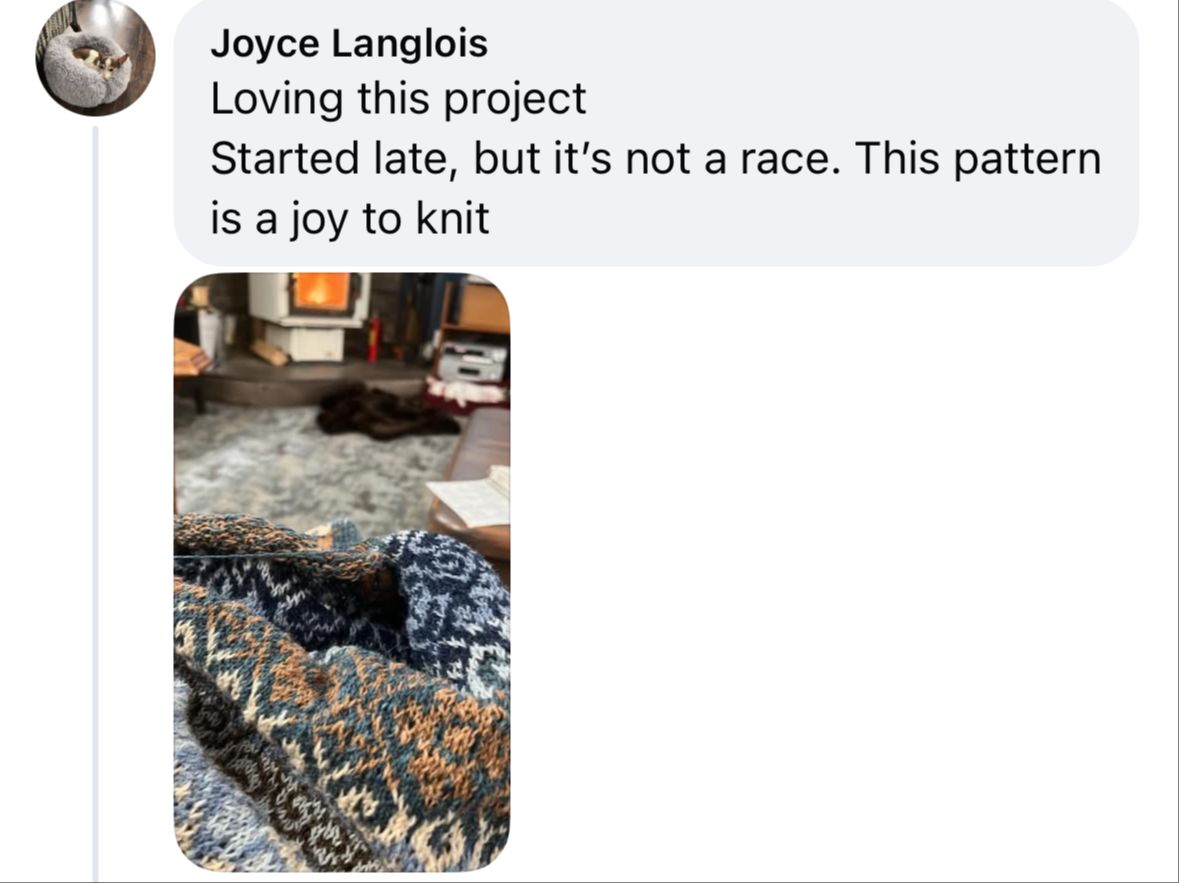The width and height of the screenshot is (1179, 883).
Task: Click the "is a joy to knit" text
Action: 350,219
